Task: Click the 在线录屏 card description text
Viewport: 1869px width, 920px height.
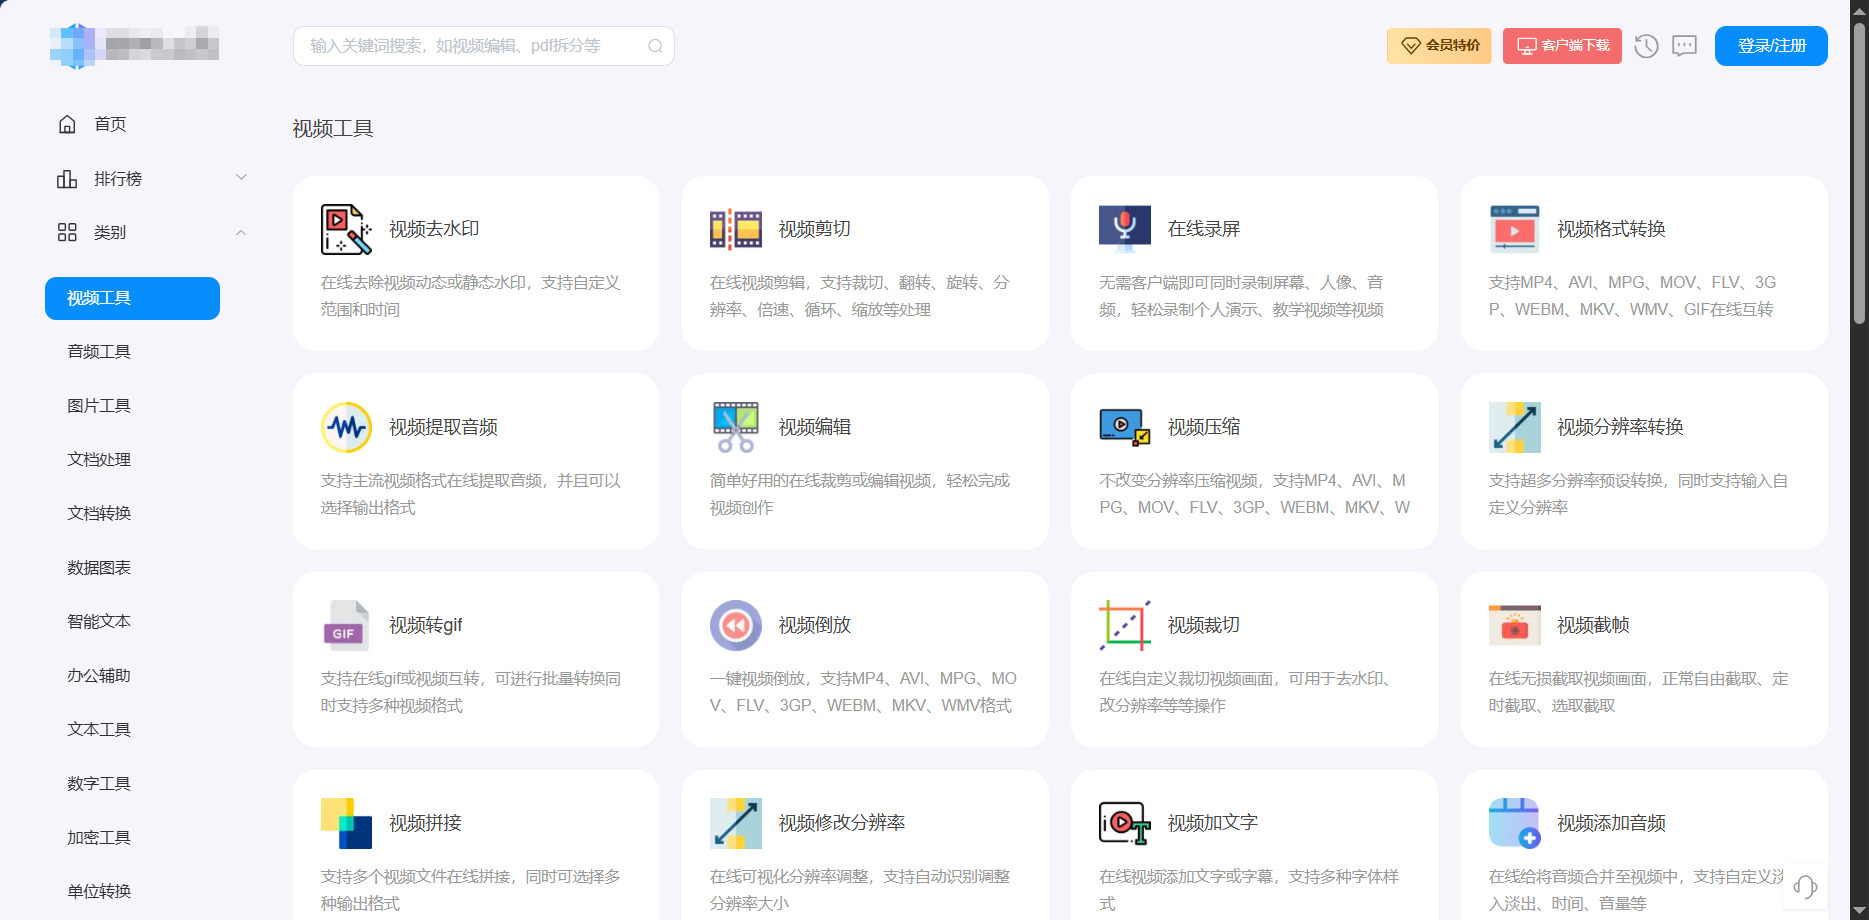Action: pyautogui.click(x=1242, y=296)
